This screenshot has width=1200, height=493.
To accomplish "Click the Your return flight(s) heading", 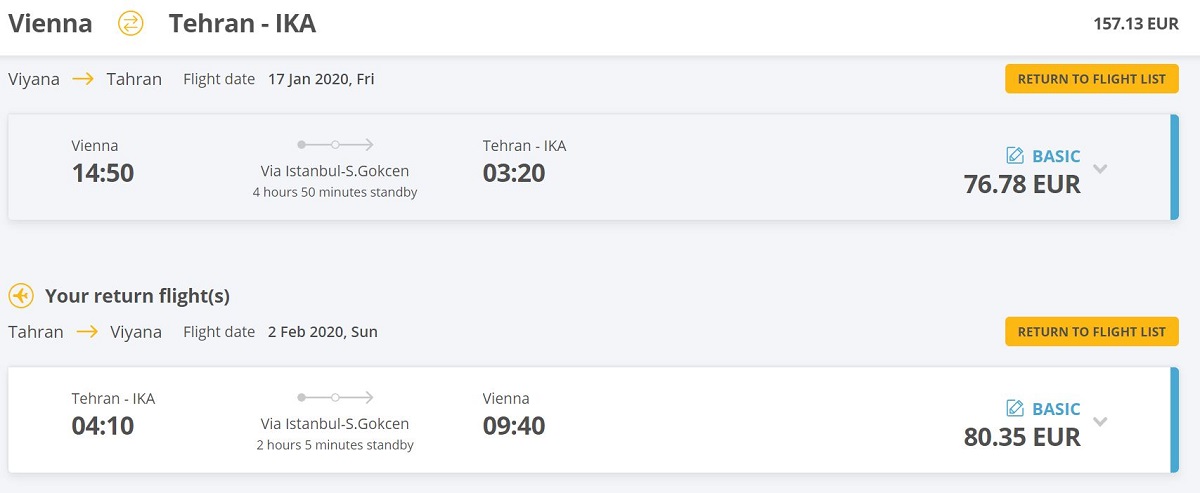I will point(137,296).
